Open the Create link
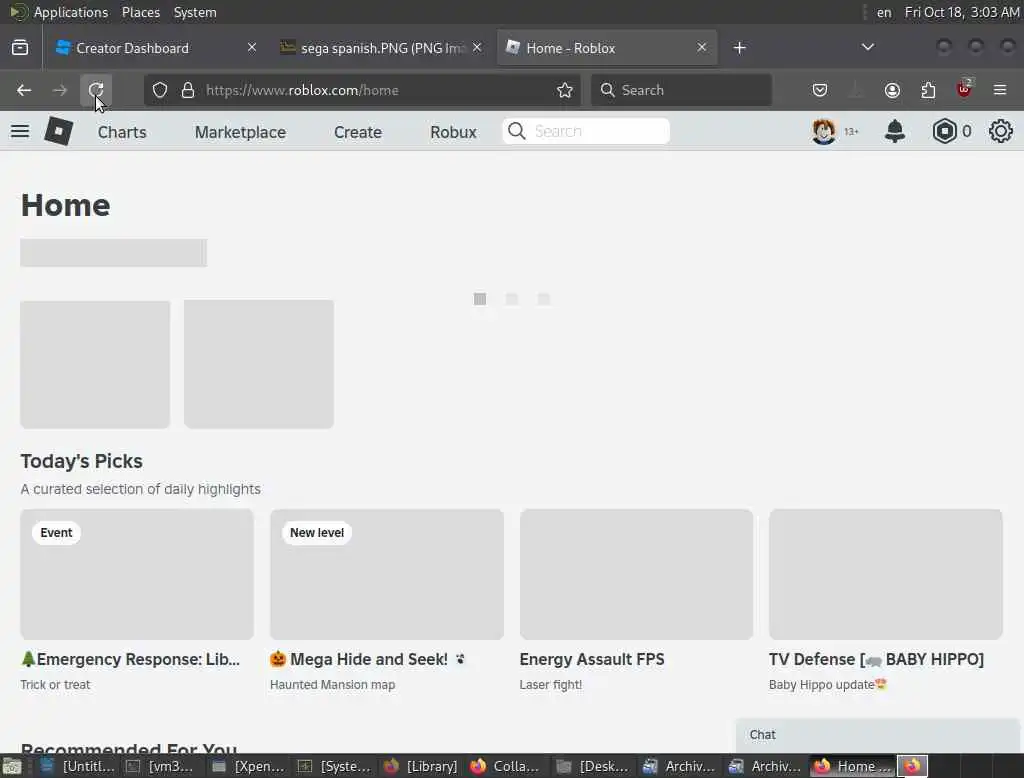Image resolution: width=1024 pixels, height=778 pixels. pos(358,132)
